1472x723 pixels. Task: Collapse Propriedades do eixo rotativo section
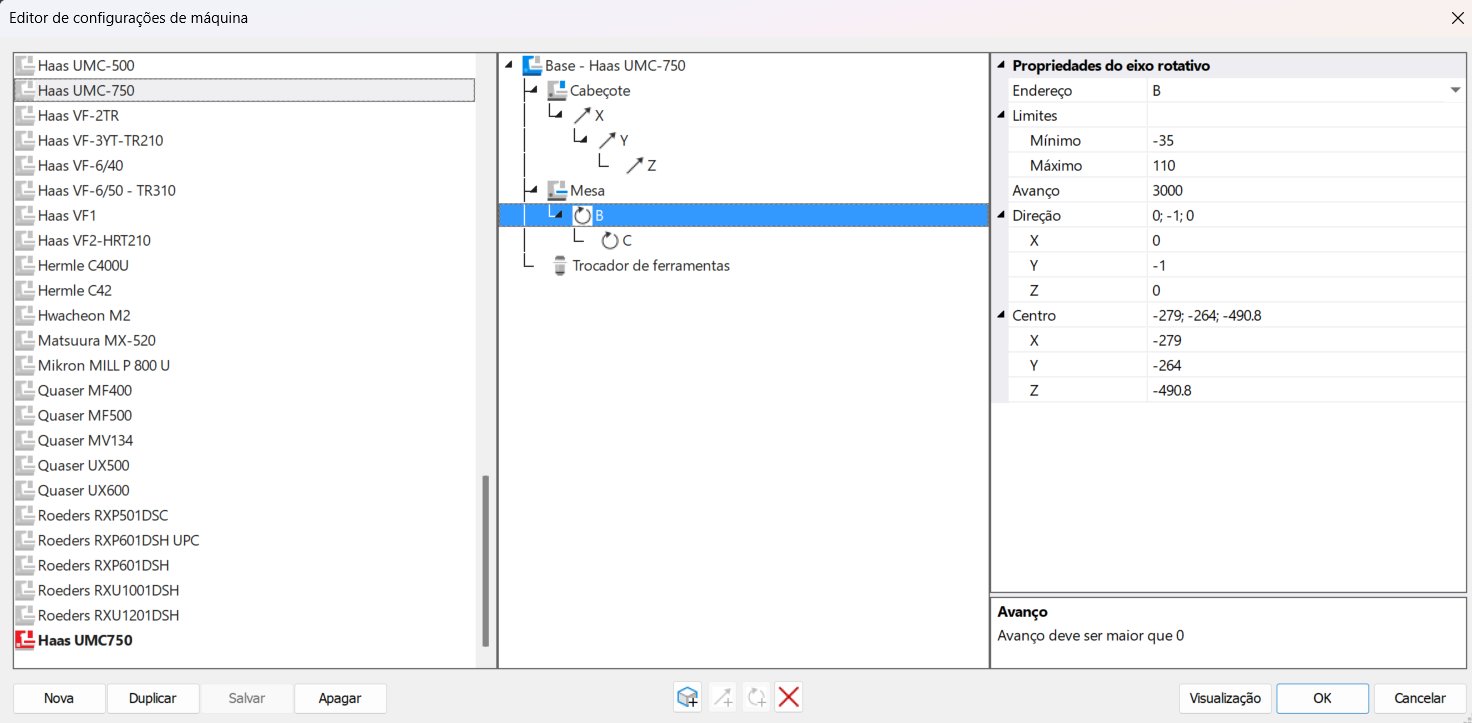click(1001, 65)
